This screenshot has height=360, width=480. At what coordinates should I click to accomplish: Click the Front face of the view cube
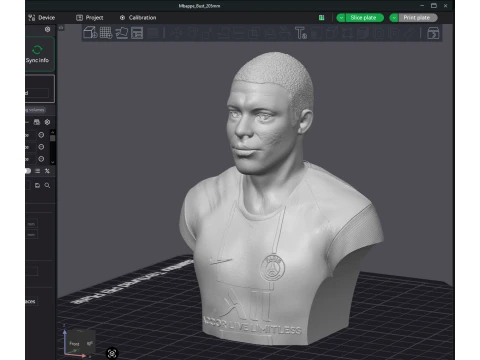pos(75,343)
